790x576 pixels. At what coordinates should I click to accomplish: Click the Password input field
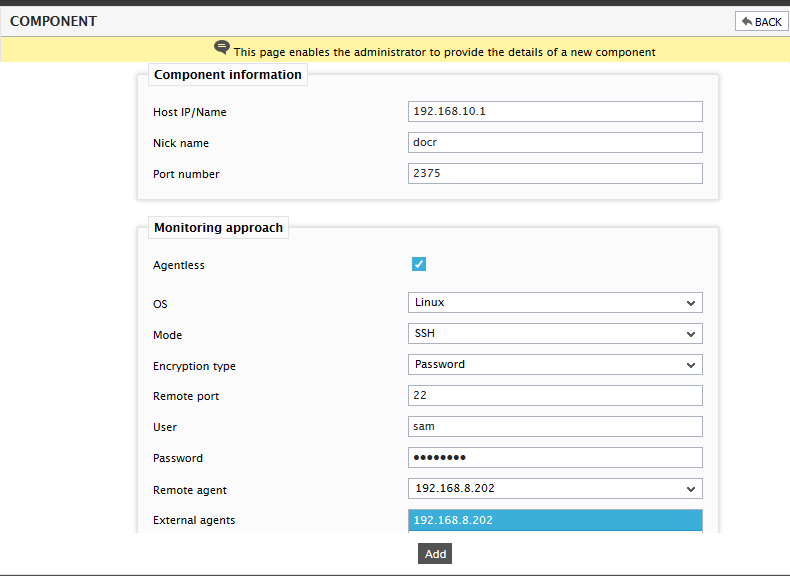pos(555,458)
